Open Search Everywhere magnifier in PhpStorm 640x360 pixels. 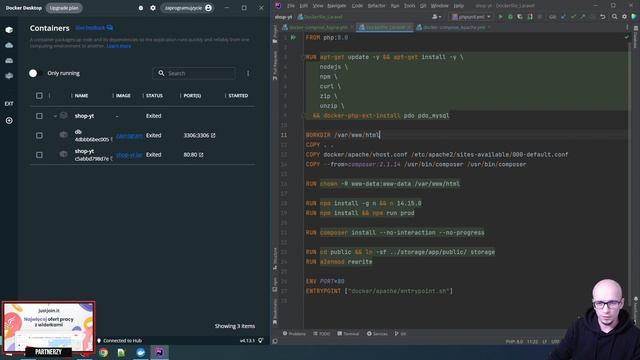pyautogui.click(x=614, y=17)
